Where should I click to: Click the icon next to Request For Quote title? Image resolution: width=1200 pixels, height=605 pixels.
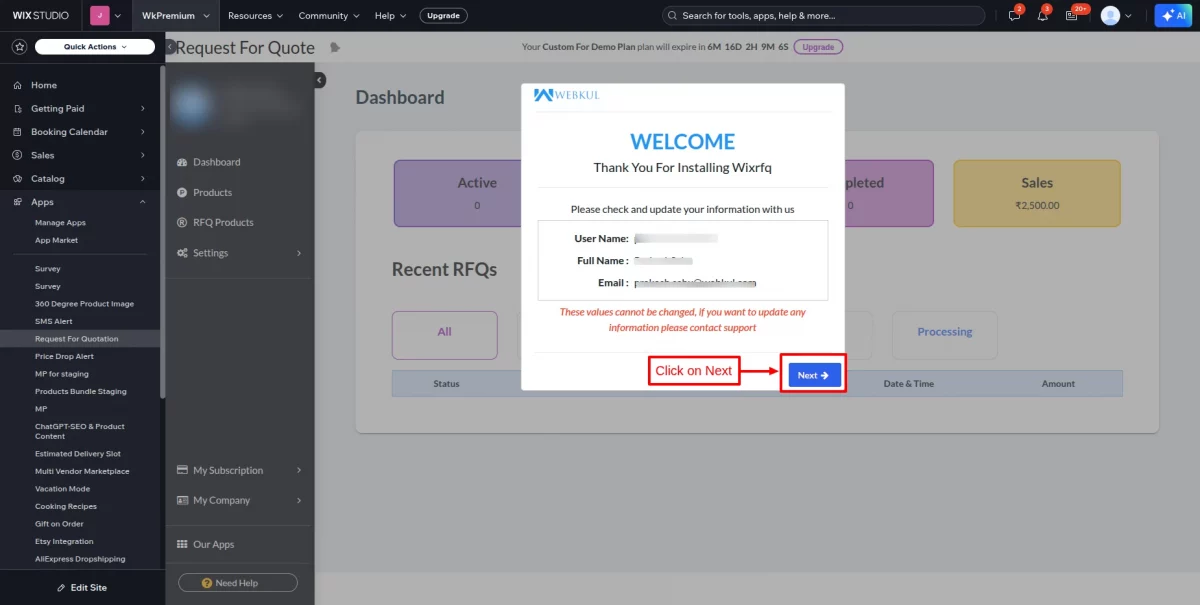(335, 47)
